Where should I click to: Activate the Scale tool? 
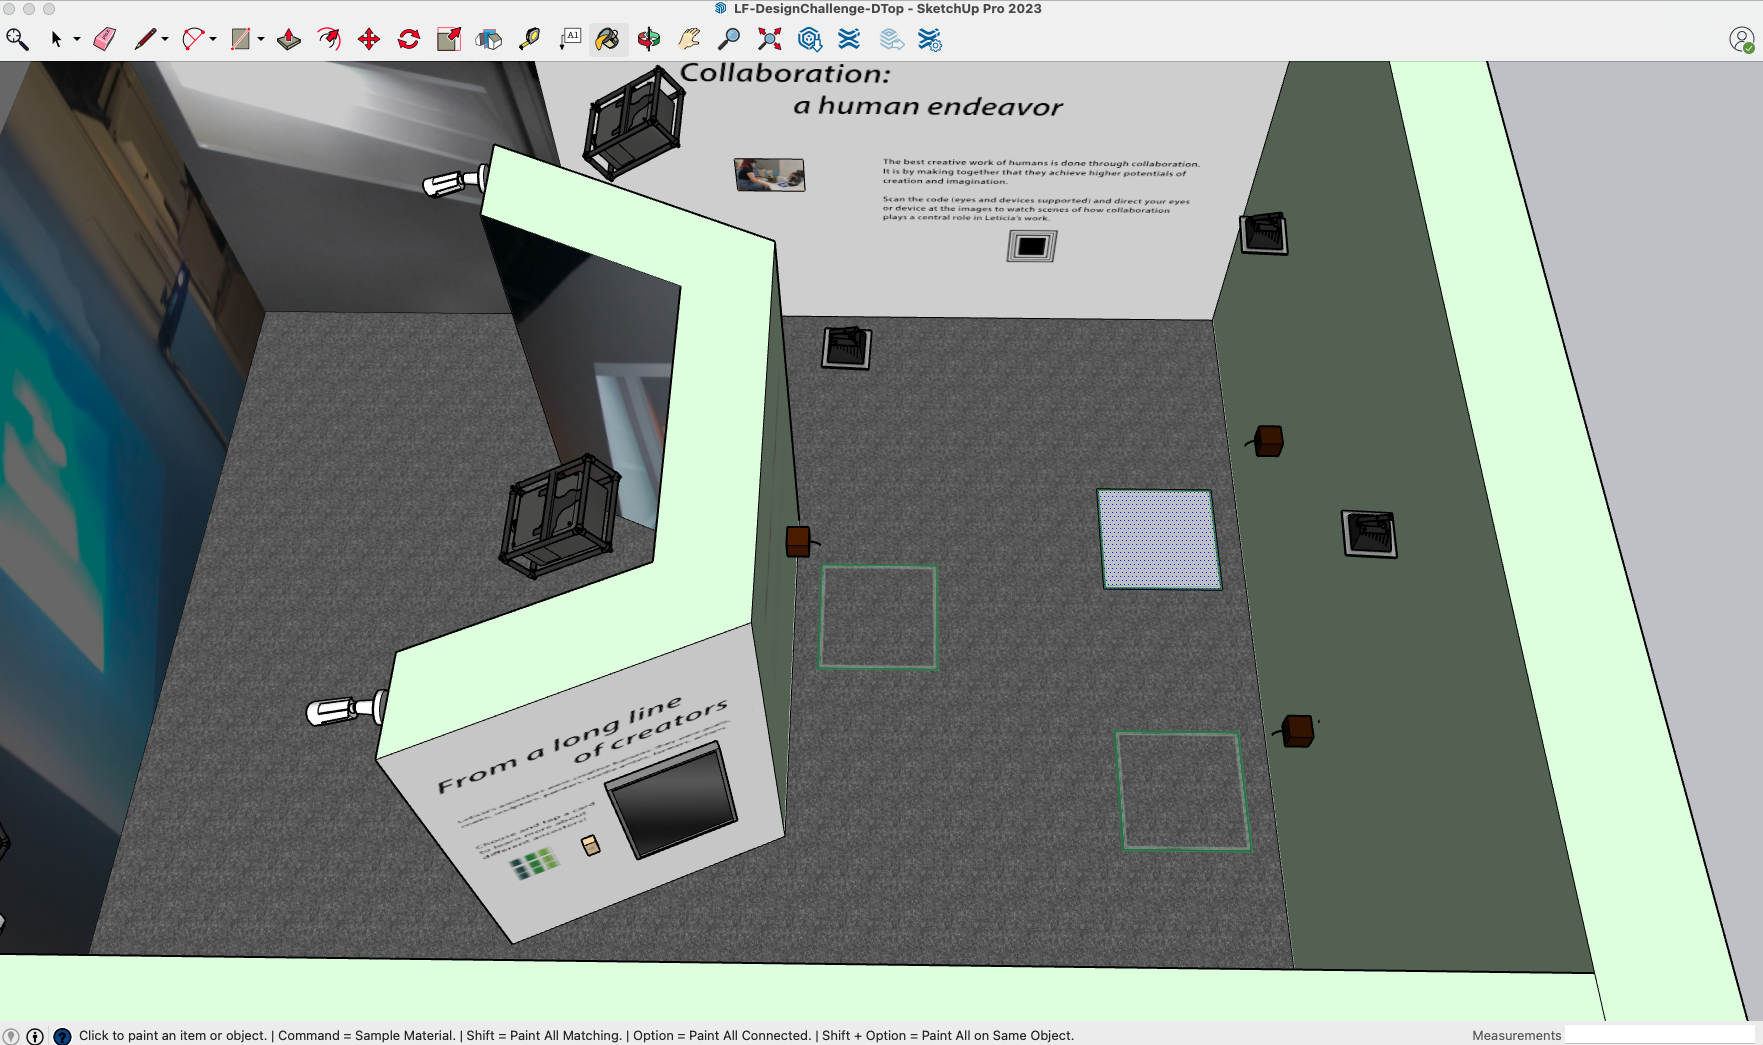click(449, 39)
